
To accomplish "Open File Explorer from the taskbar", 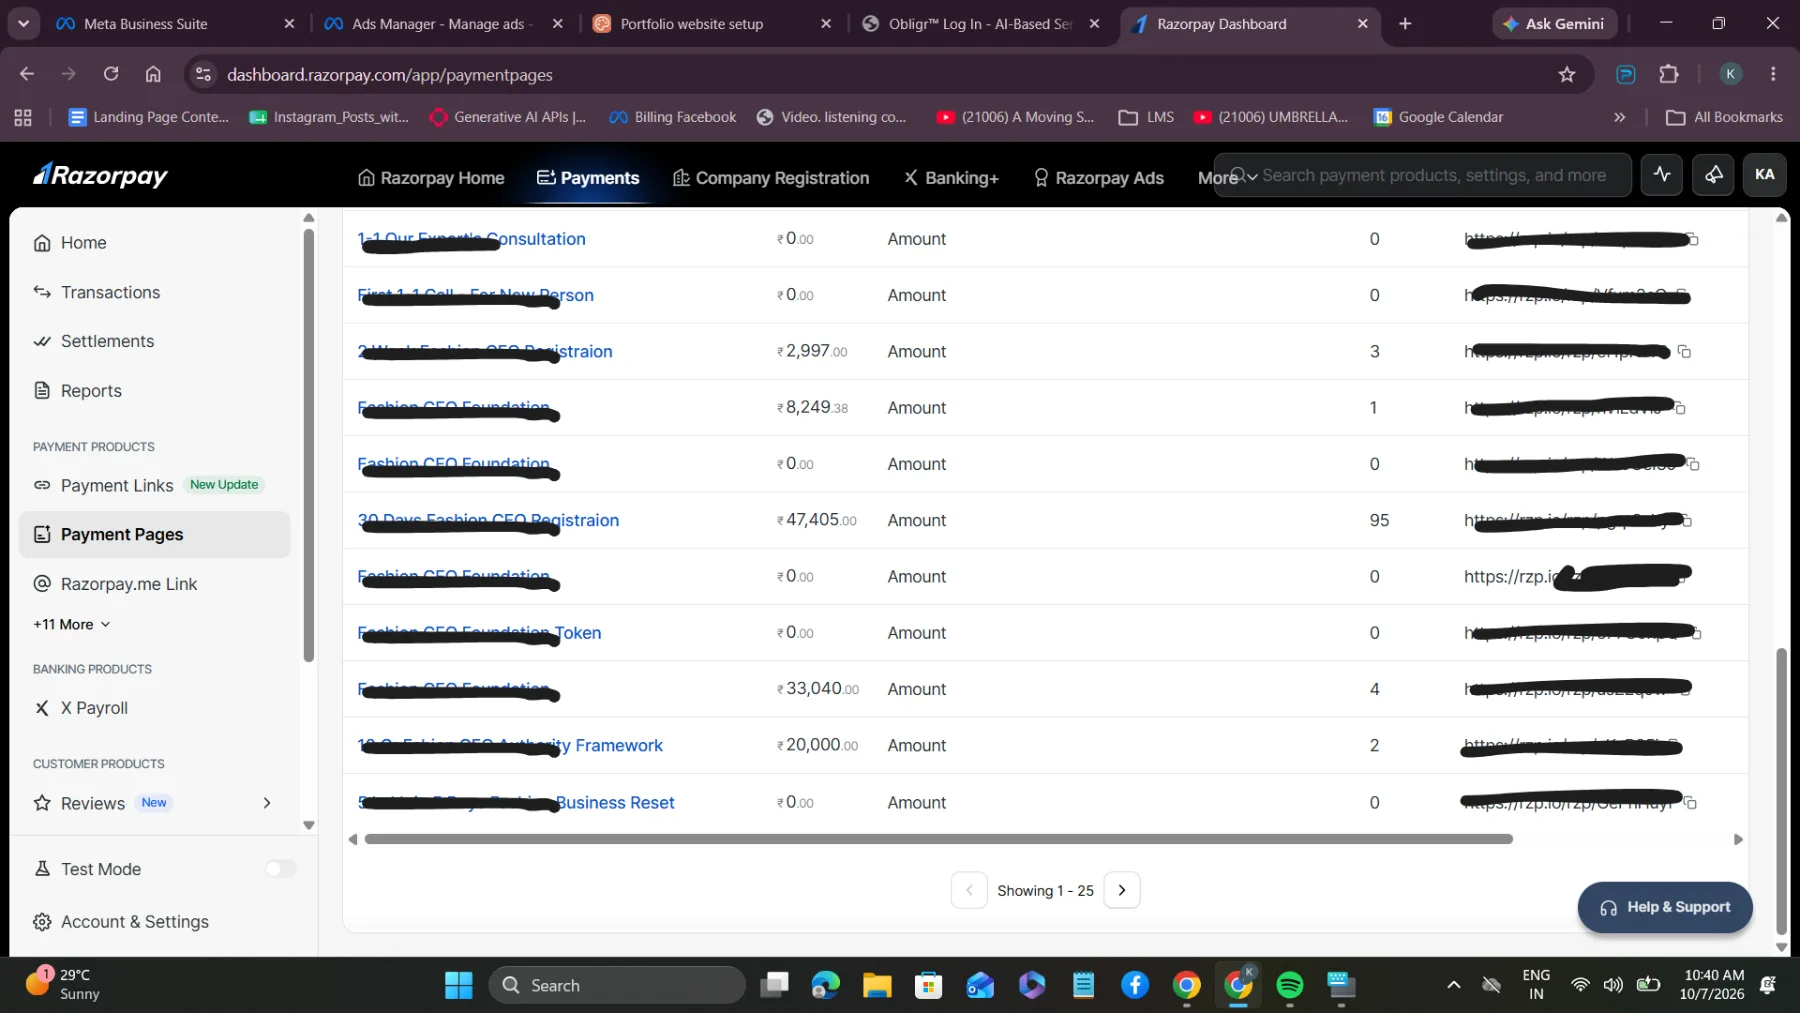I will pyautogui.click(x=877, y=986).
